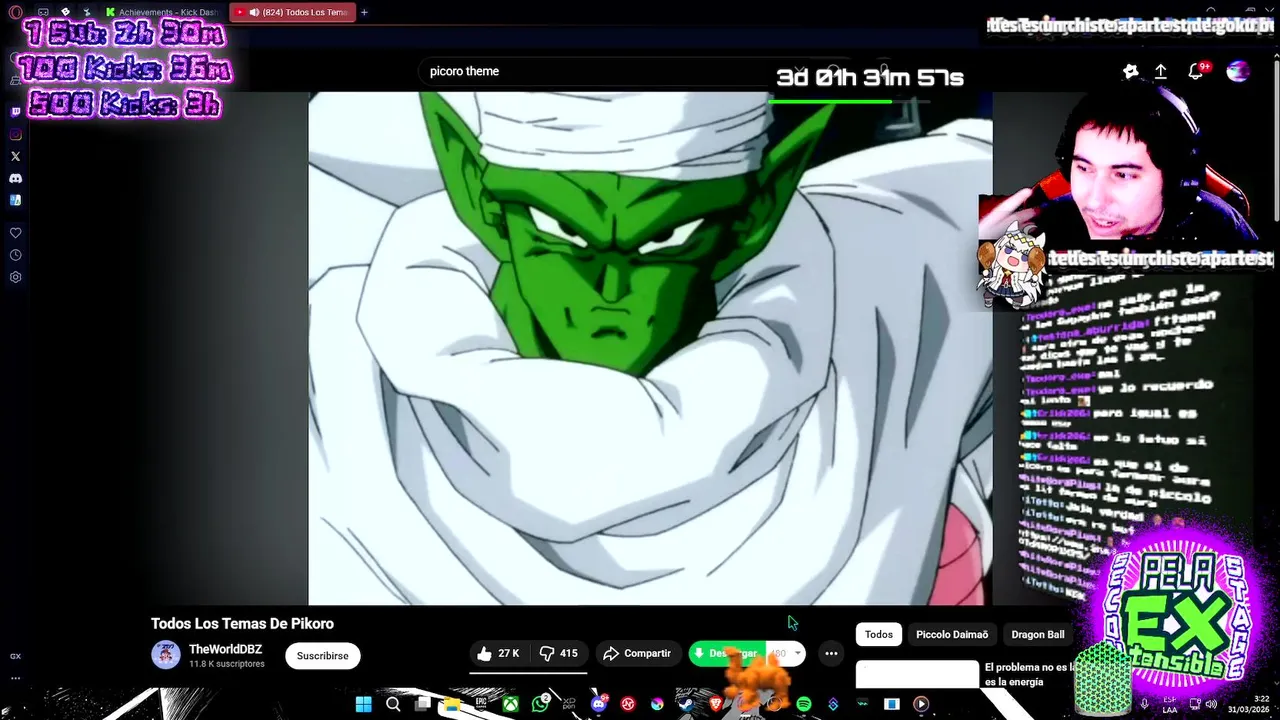Open X (Twitter) in the sidebar
1280x720 pixels.
click(15, 156)
